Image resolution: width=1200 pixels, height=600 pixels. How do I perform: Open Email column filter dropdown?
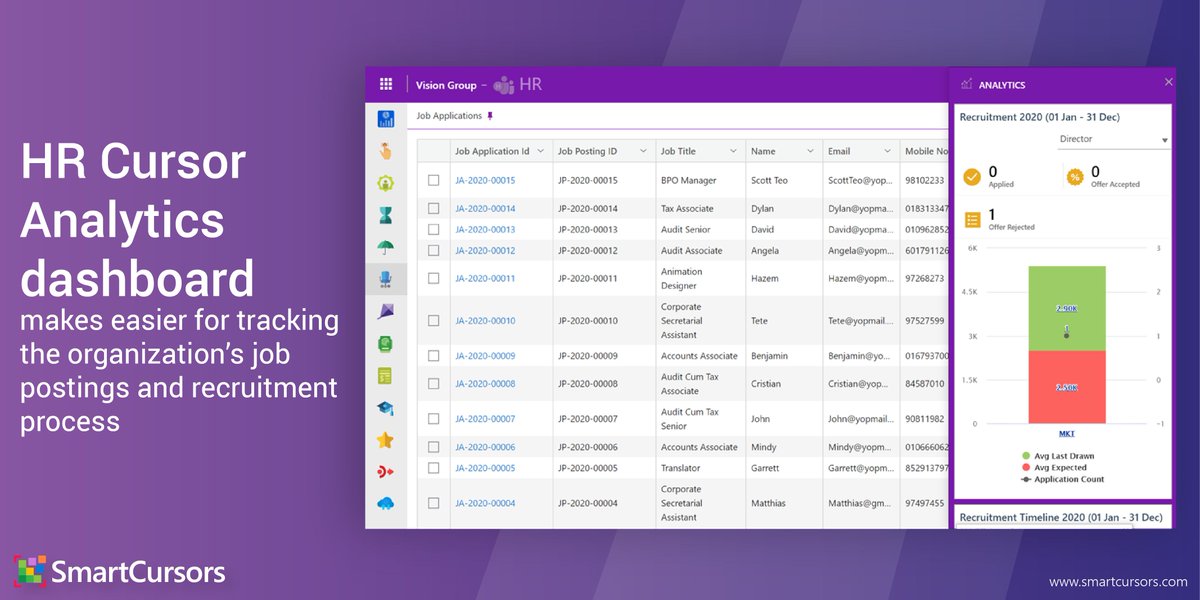tap(887, 151)
